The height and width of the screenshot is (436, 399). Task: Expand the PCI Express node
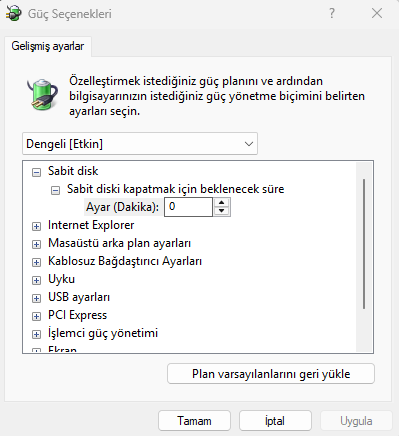[36, 316]
